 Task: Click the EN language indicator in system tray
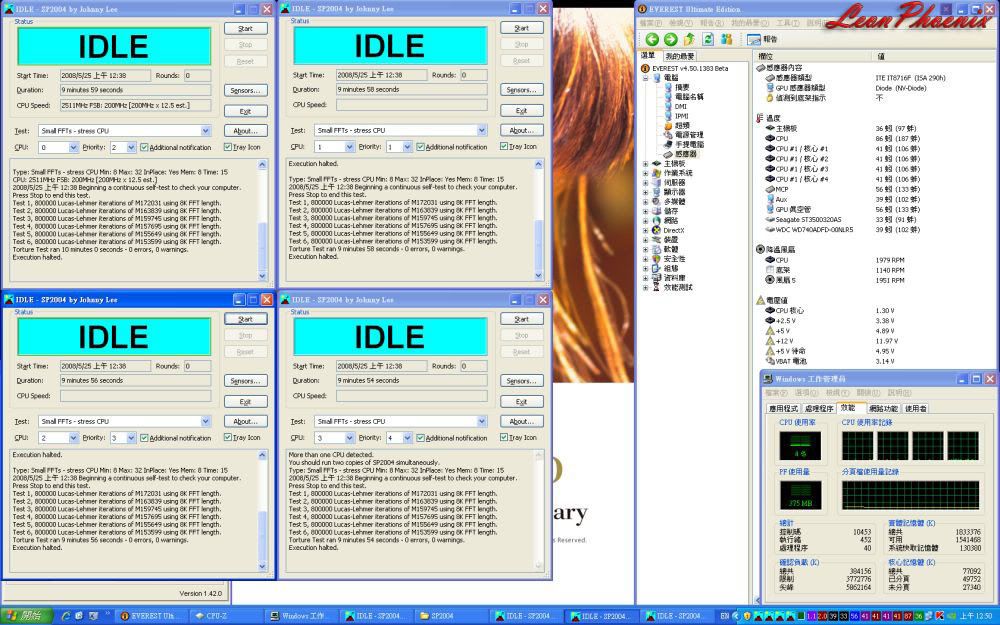[x=724, y=616]
